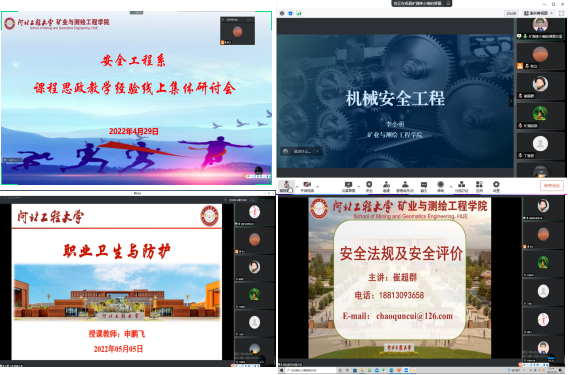Open the security shield settings

369,186
